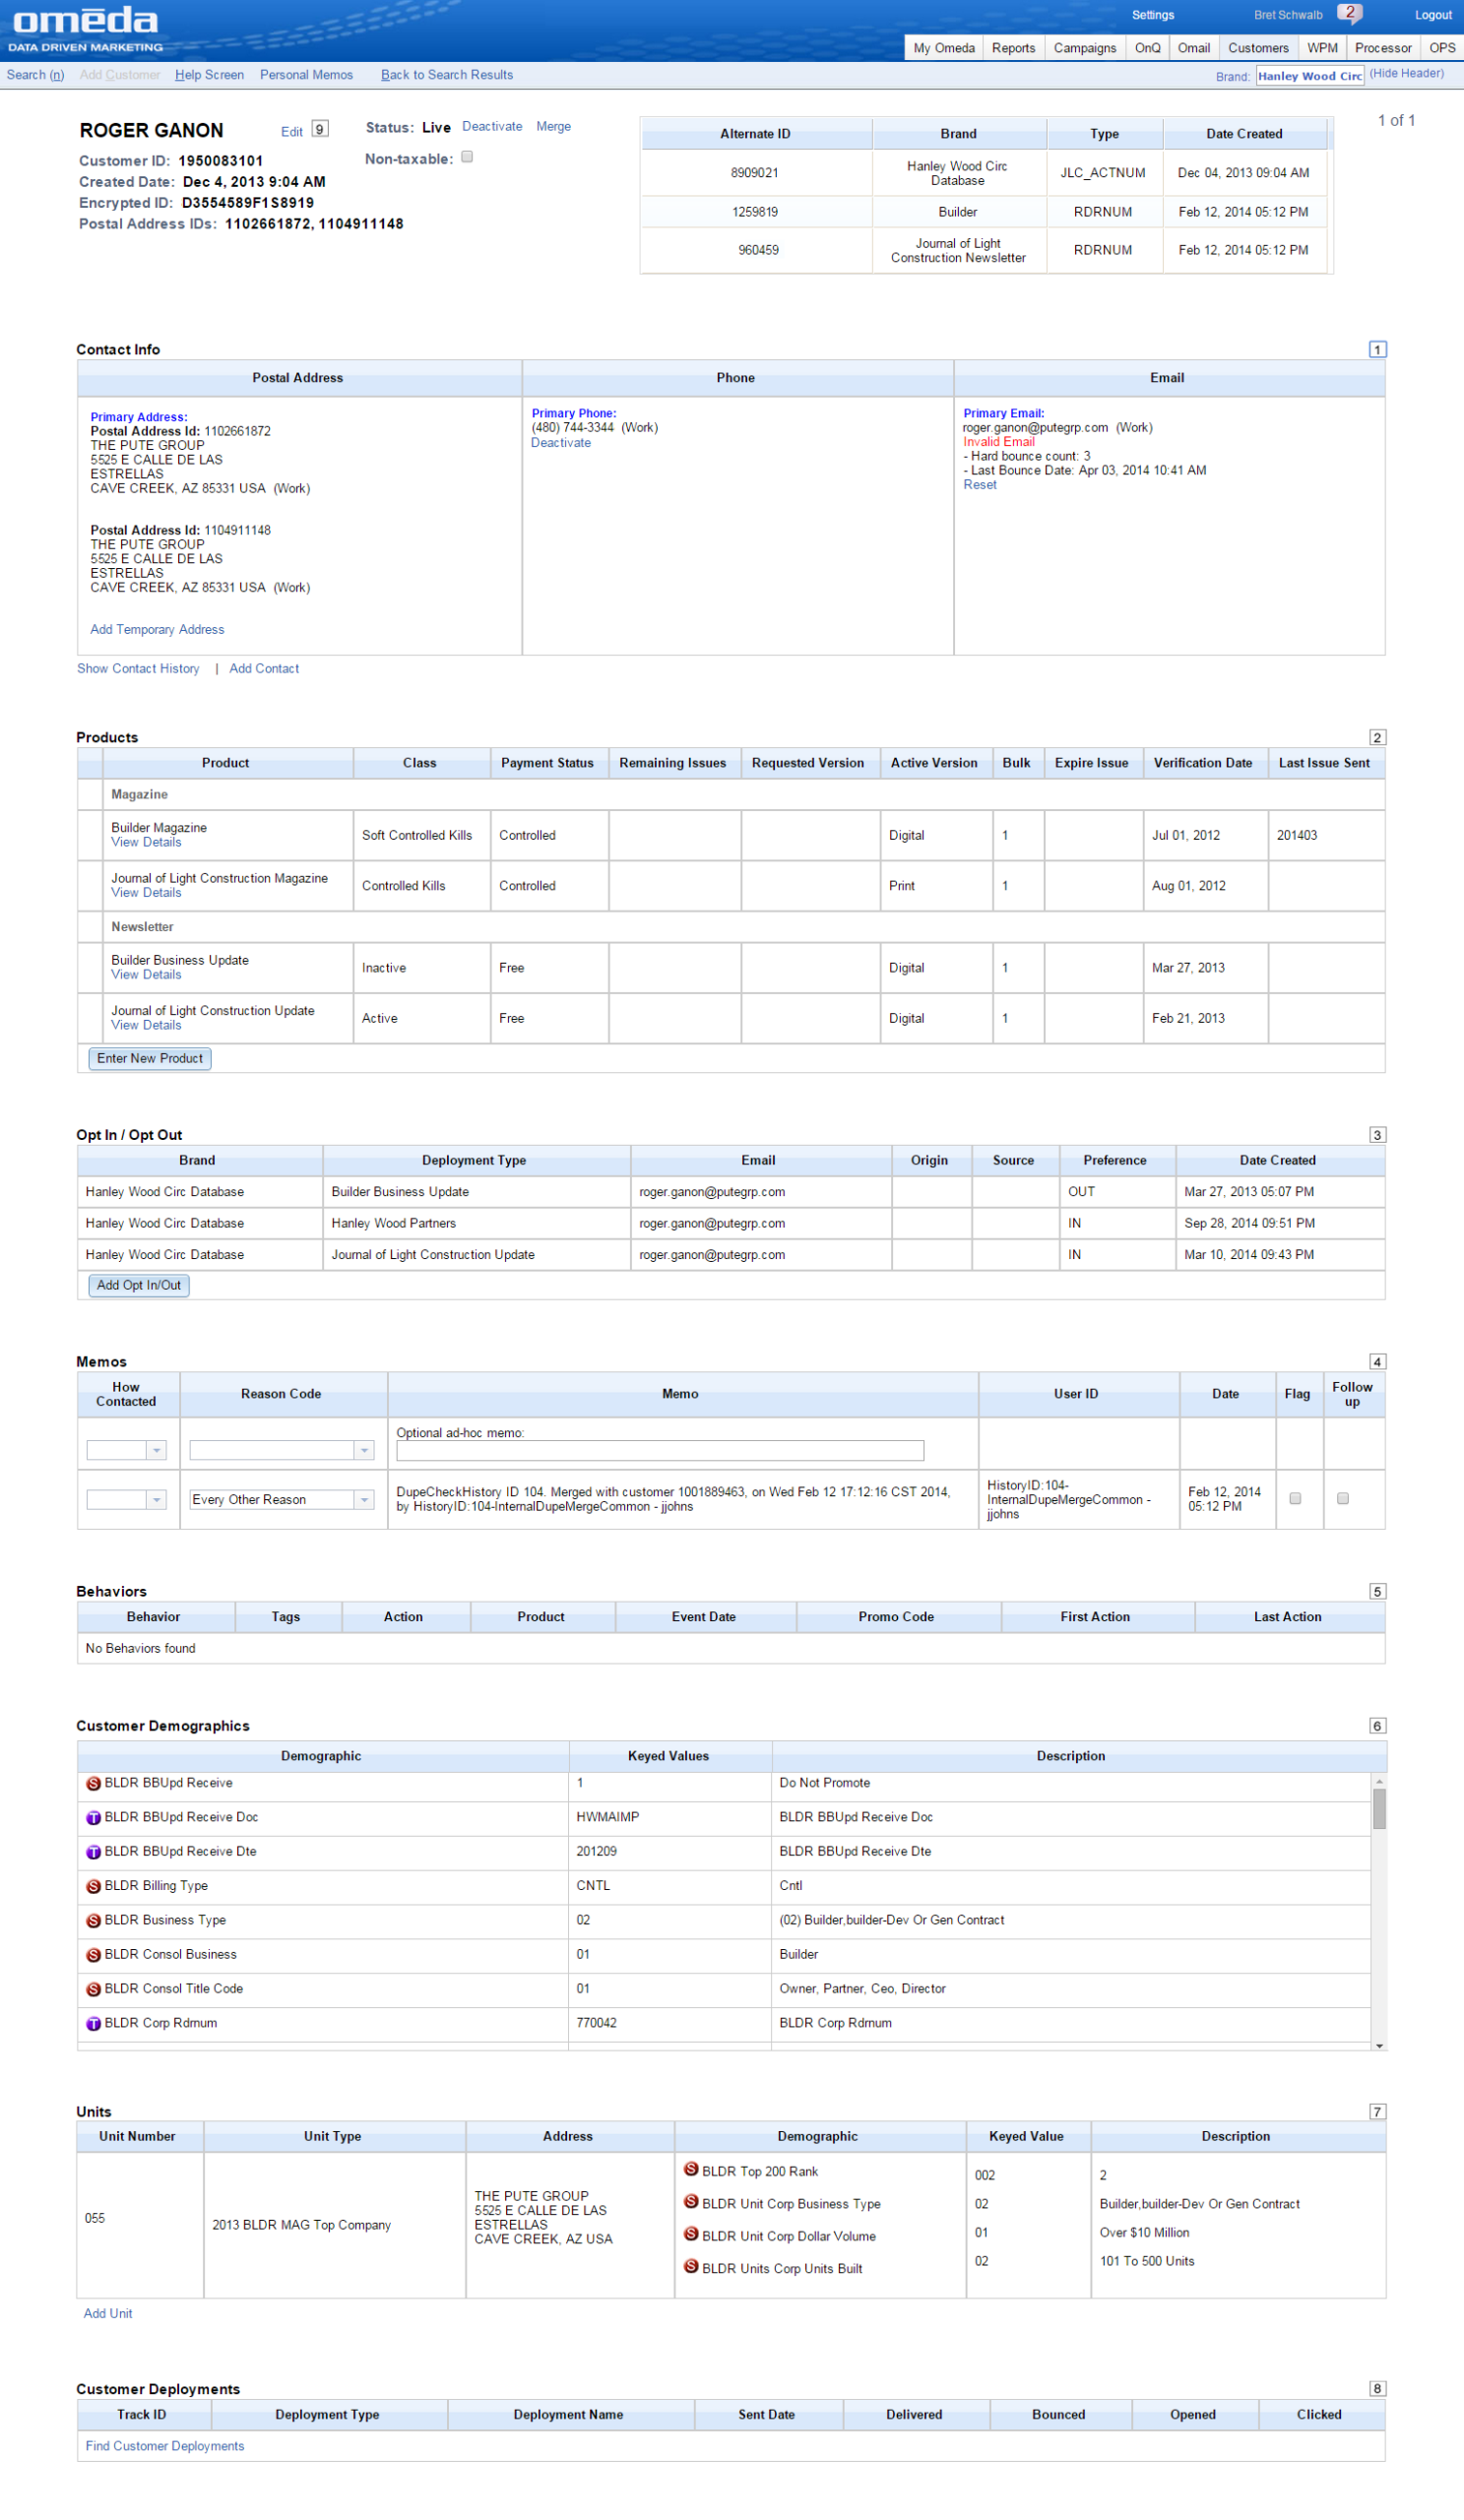Click the section 5 marker for Behaviors
The image size is (1464, 2520).
click(1377, 1592)
